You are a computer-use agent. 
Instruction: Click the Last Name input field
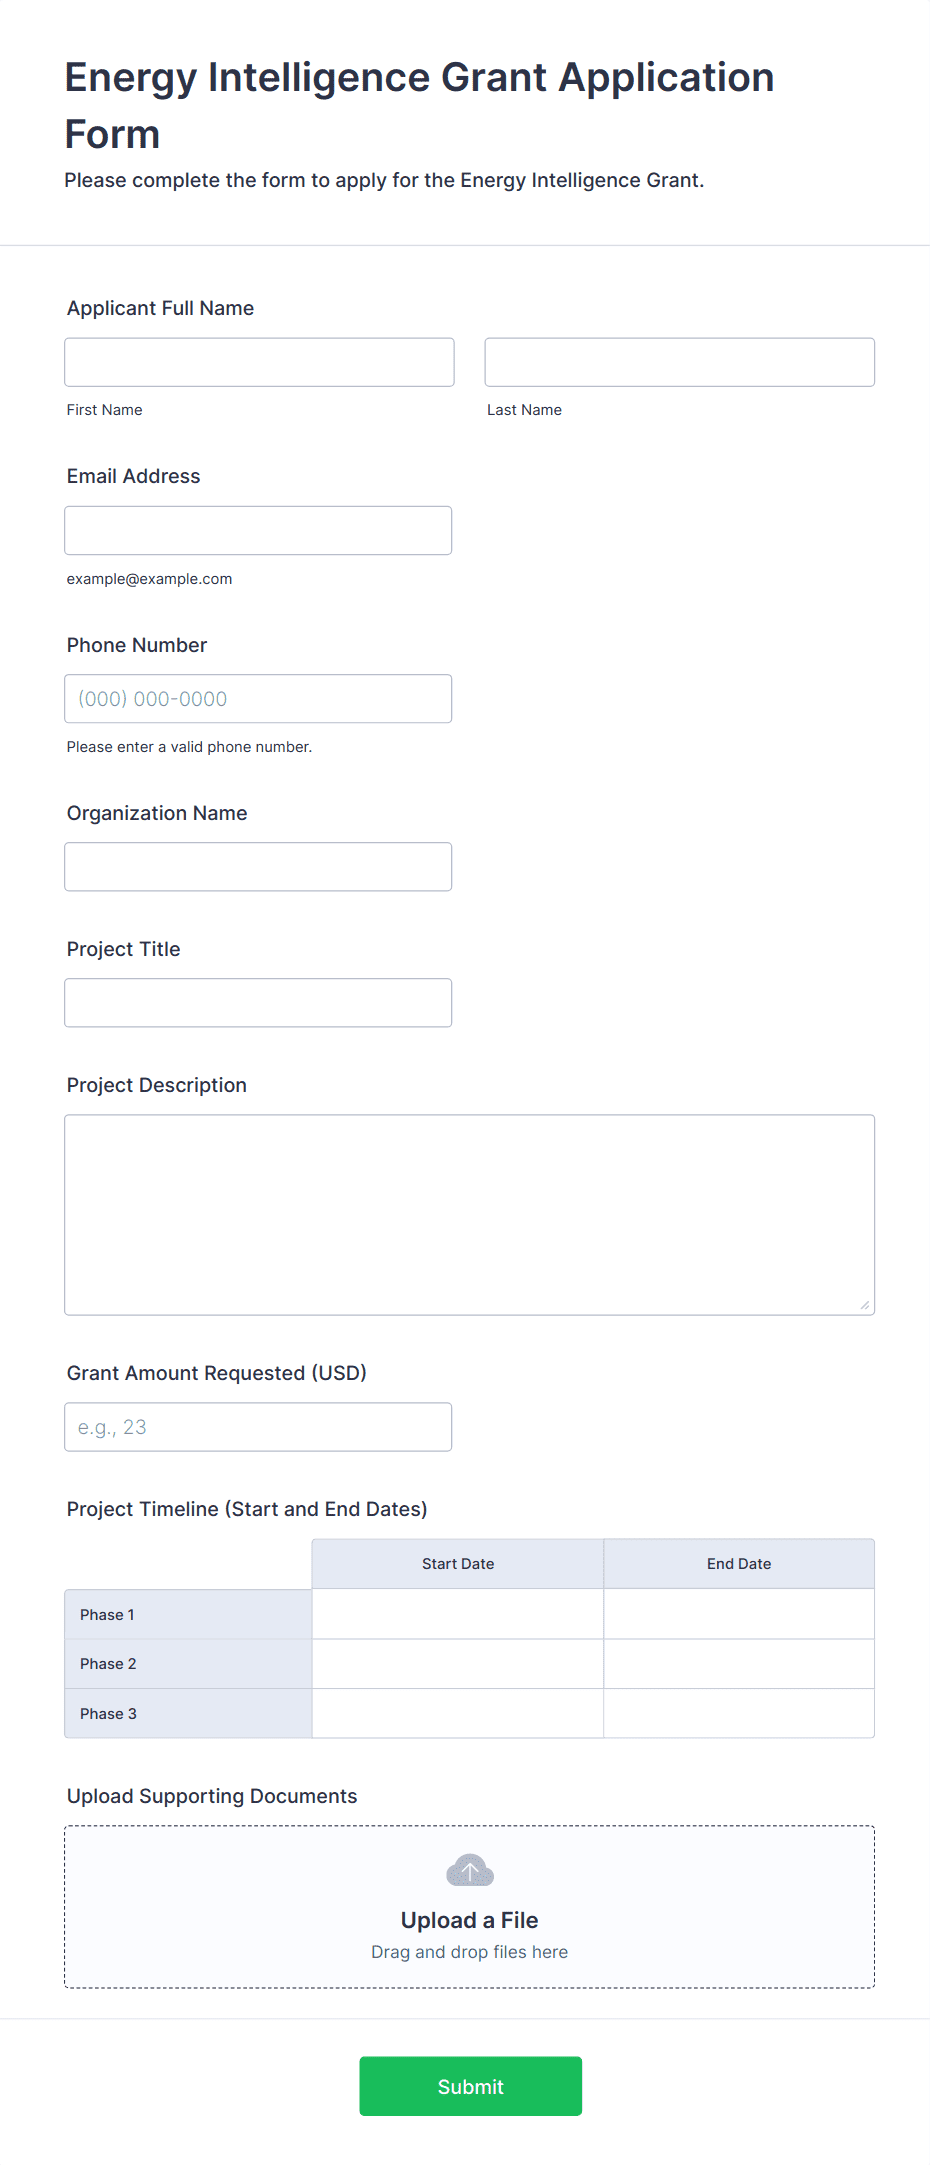click(679, 362)
